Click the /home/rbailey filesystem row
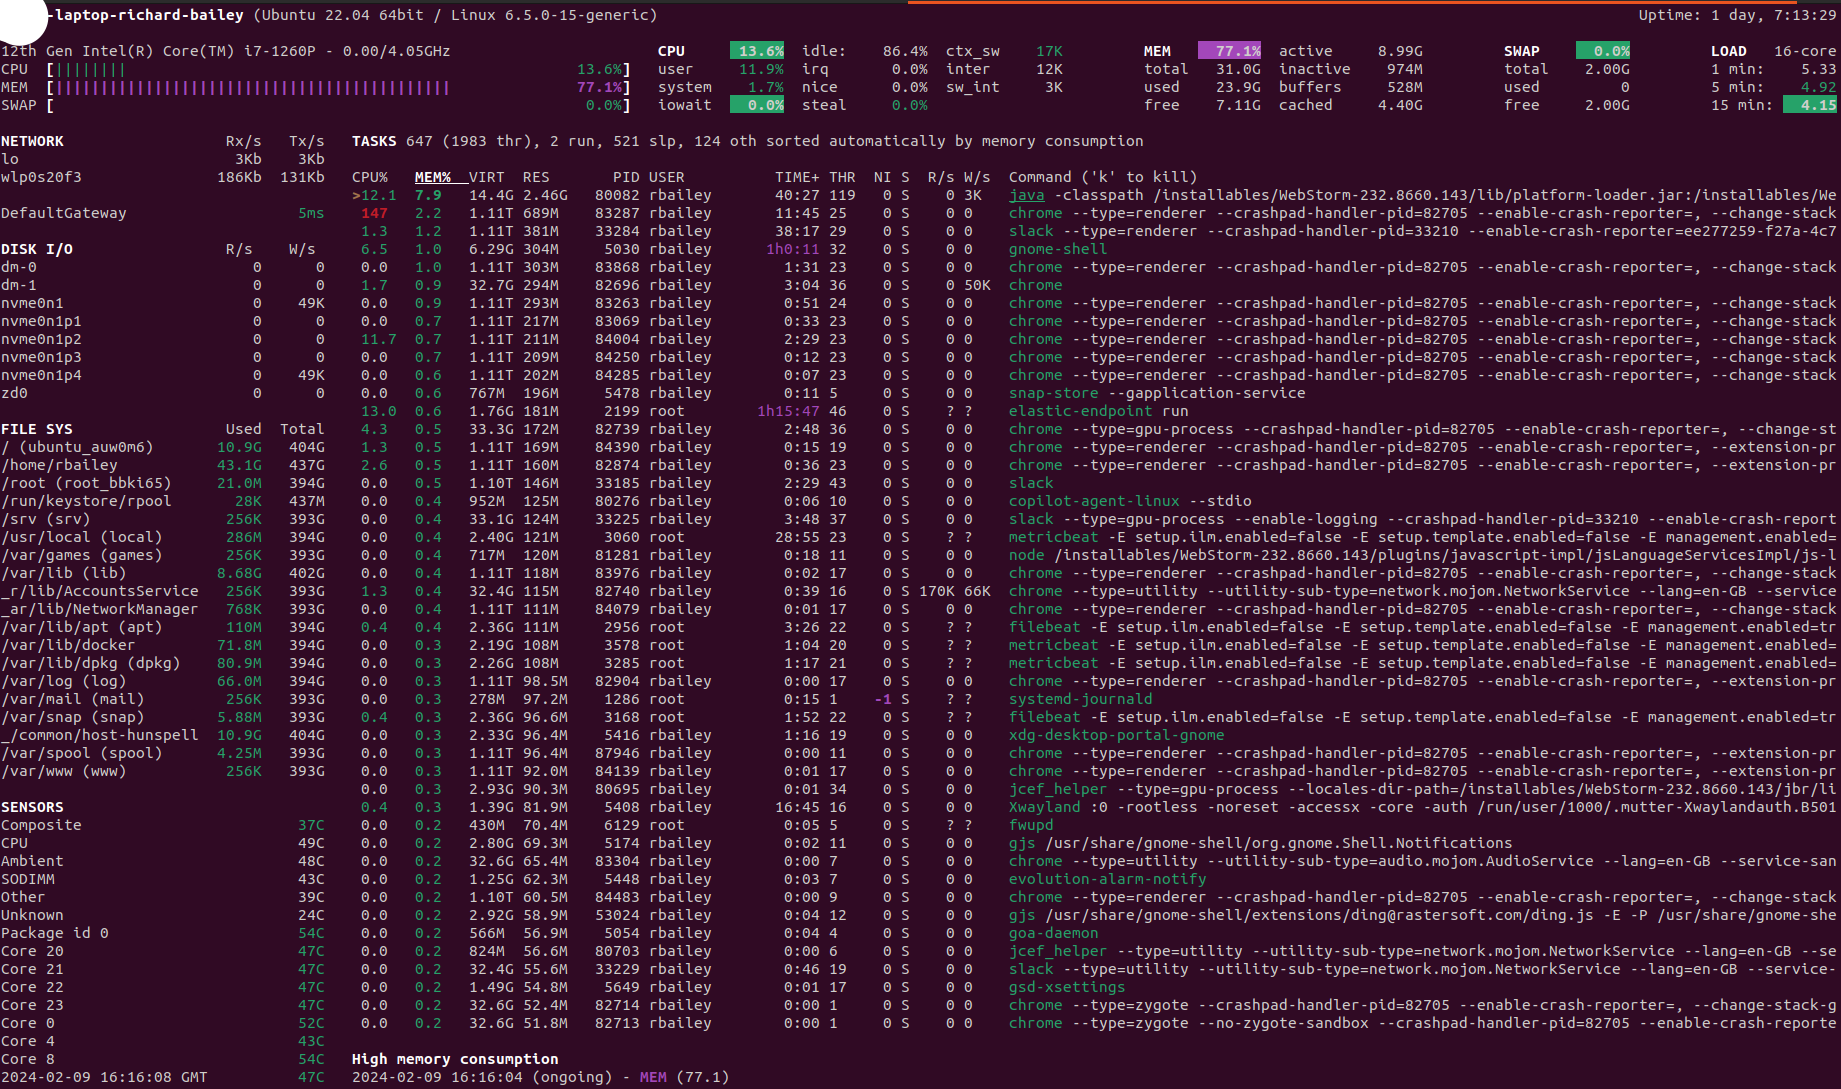Screen dimensions: 1841x1089 point(162,465)
